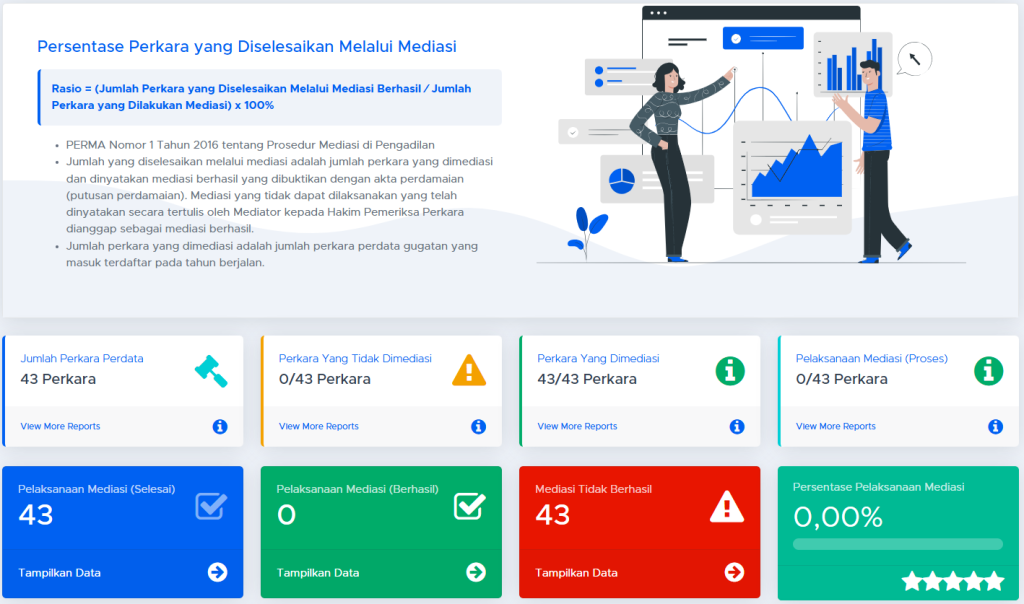Click arrow icon on Mediasi Tidak Berhasil card
1024x604 pixels.
click(x=734, y=572)
